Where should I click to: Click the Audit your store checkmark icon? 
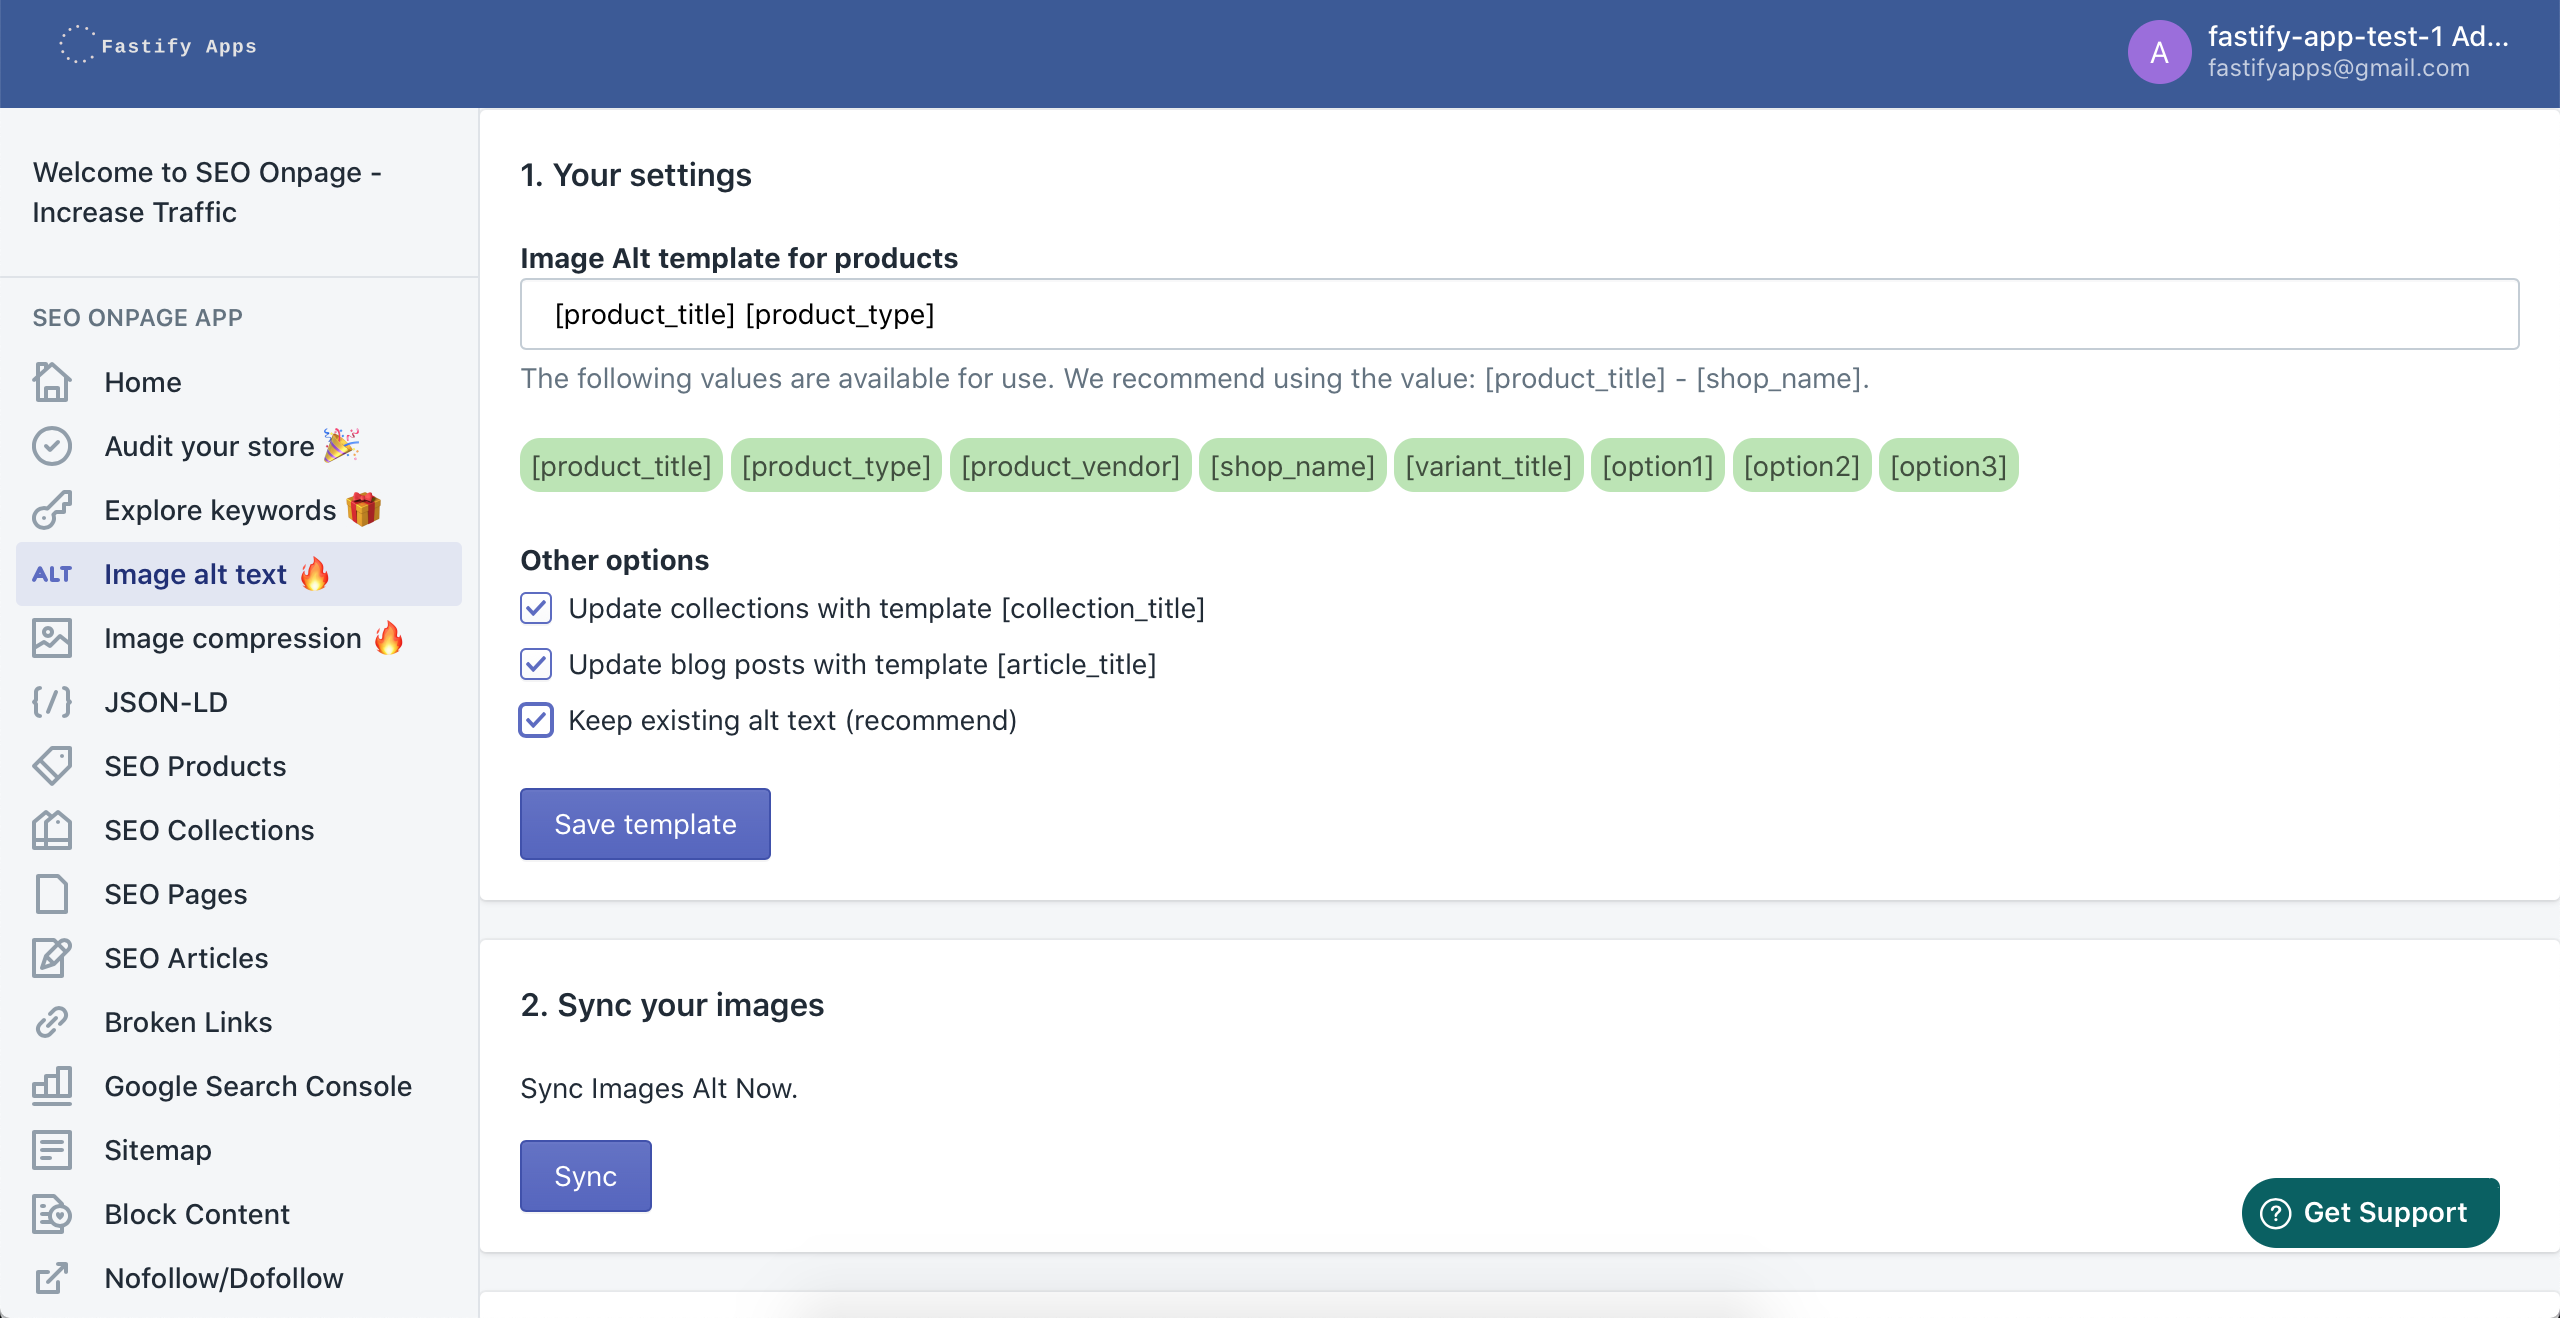(52, 446)
